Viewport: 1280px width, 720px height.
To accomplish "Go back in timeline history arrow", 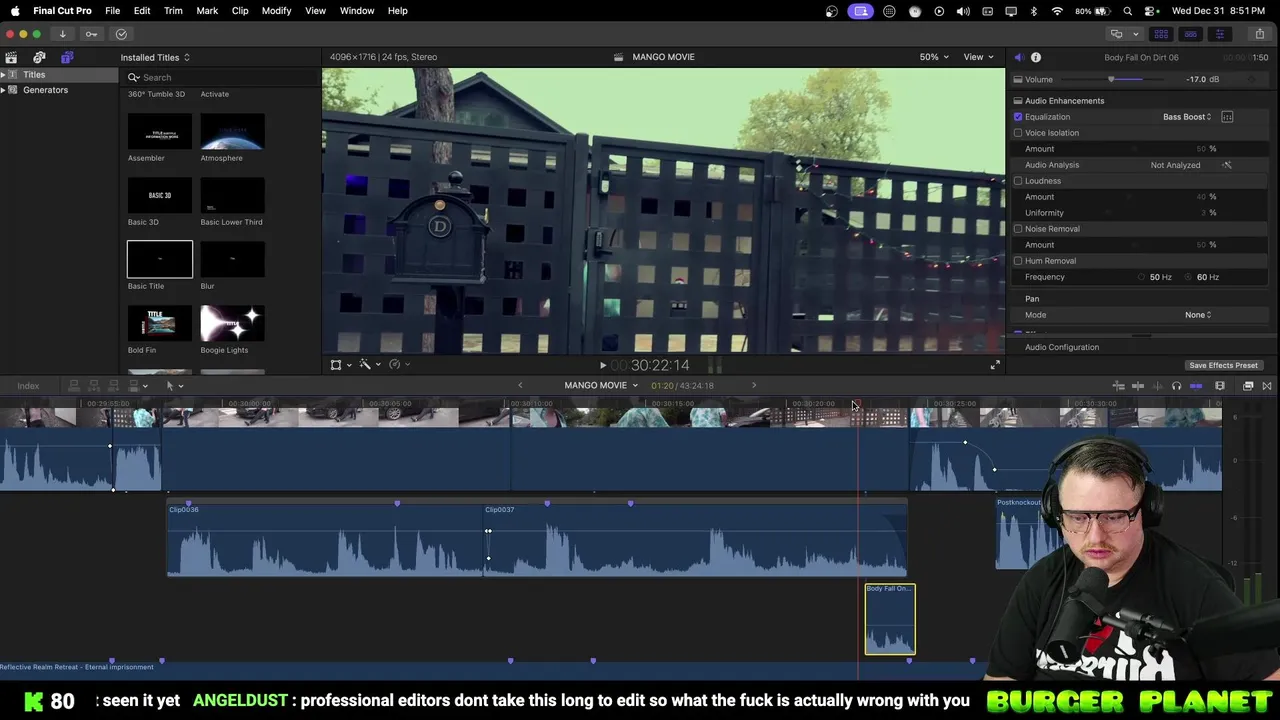I will [520, 386].
